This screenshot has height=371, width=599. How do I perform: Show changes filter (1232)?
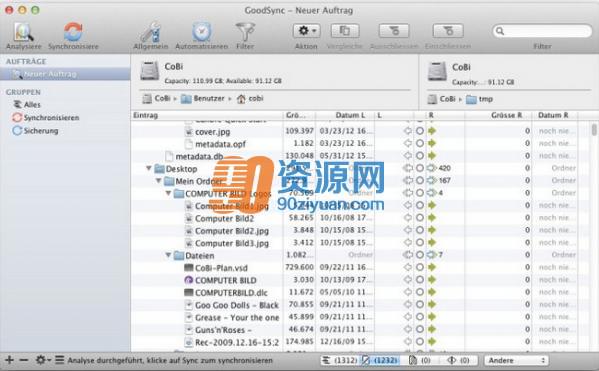click(380, 360)
